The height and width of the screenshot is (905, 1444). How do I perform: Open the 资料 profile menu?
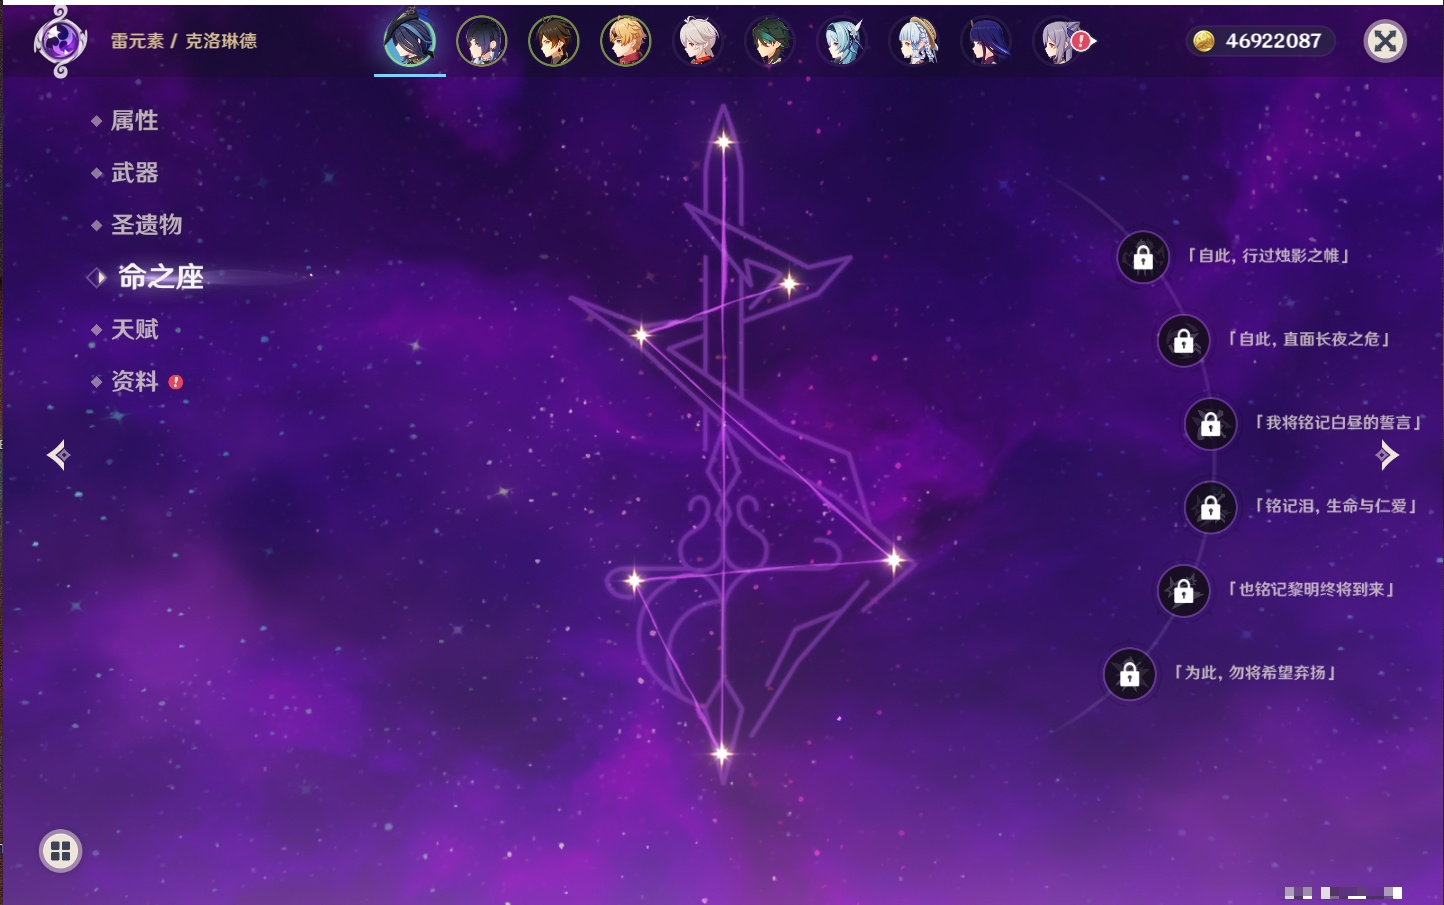click(x=134, y=381)
